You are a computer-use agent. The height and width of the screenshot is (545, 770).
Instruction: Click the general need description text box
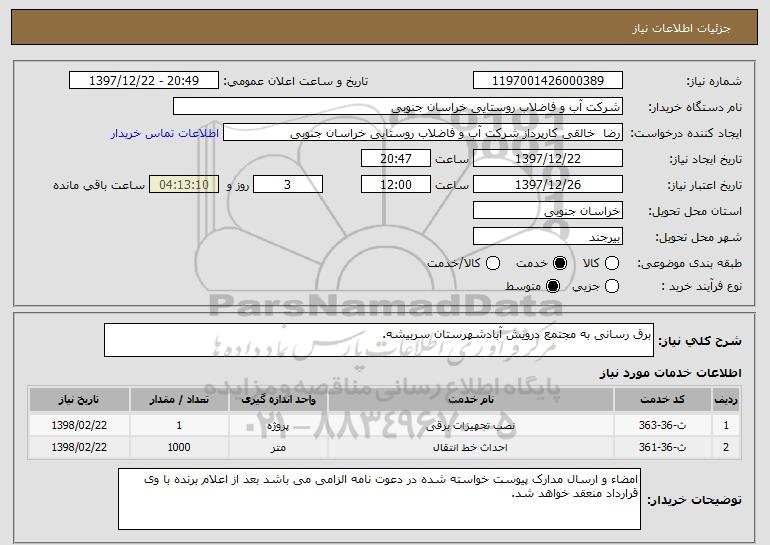[x=379, y=340]
